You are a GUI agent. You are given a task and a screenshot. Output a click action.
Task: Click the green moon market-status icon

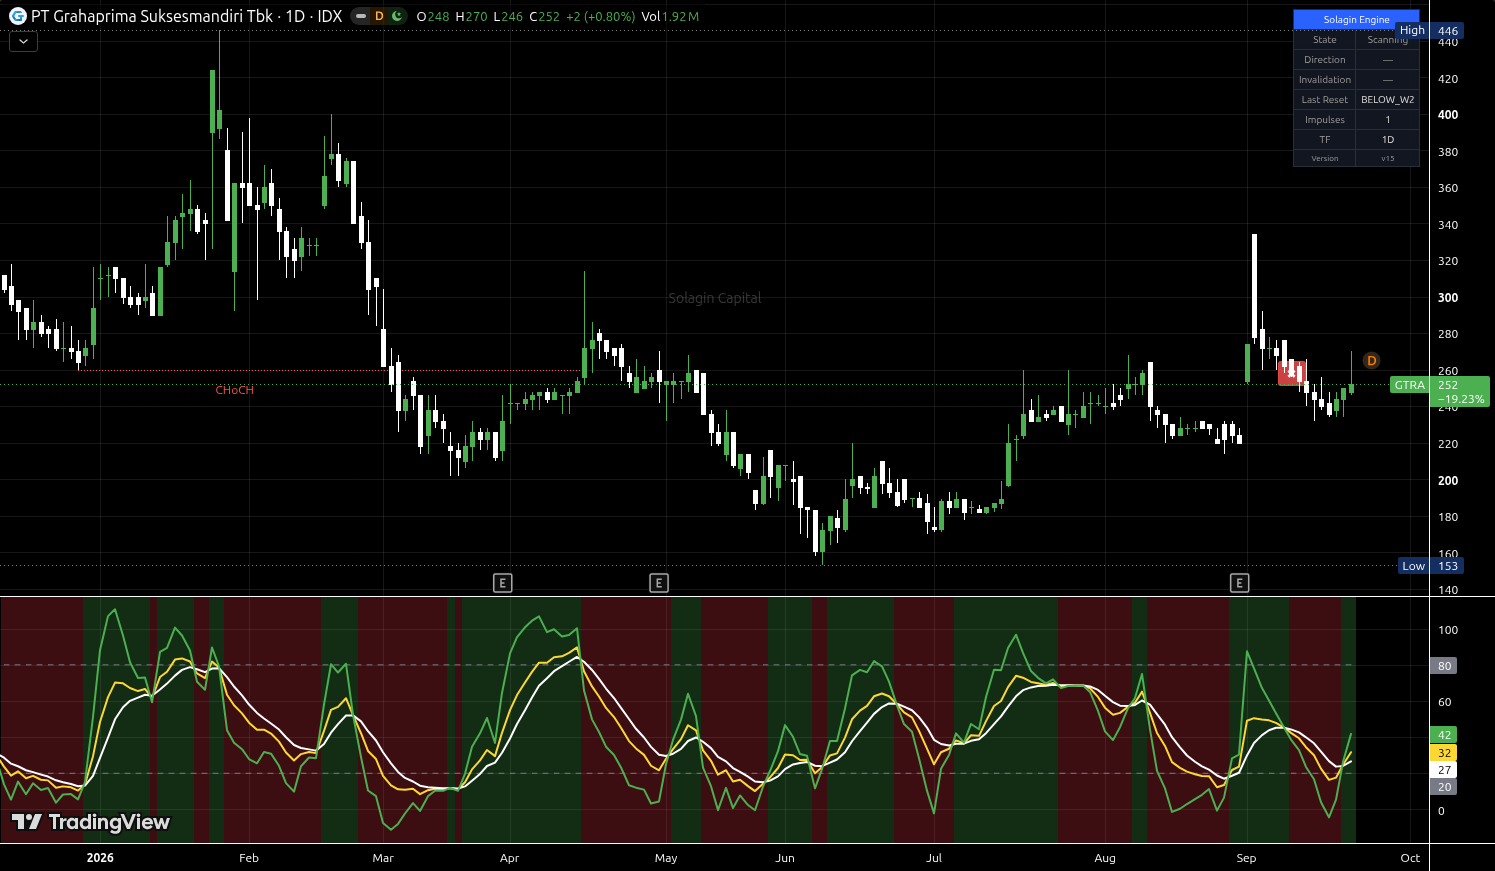(x=397, y=16)
